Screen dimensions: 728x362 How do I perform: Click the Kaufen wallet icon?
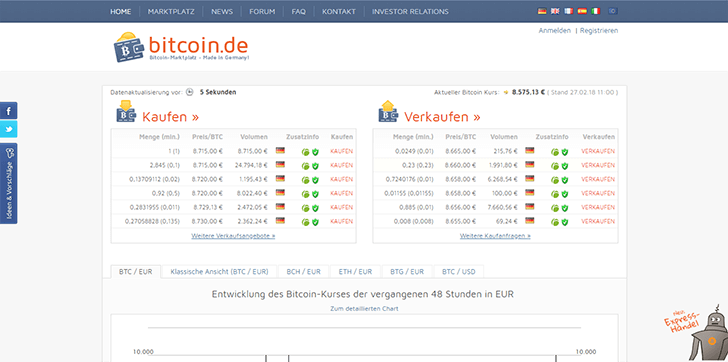point(126,112)
